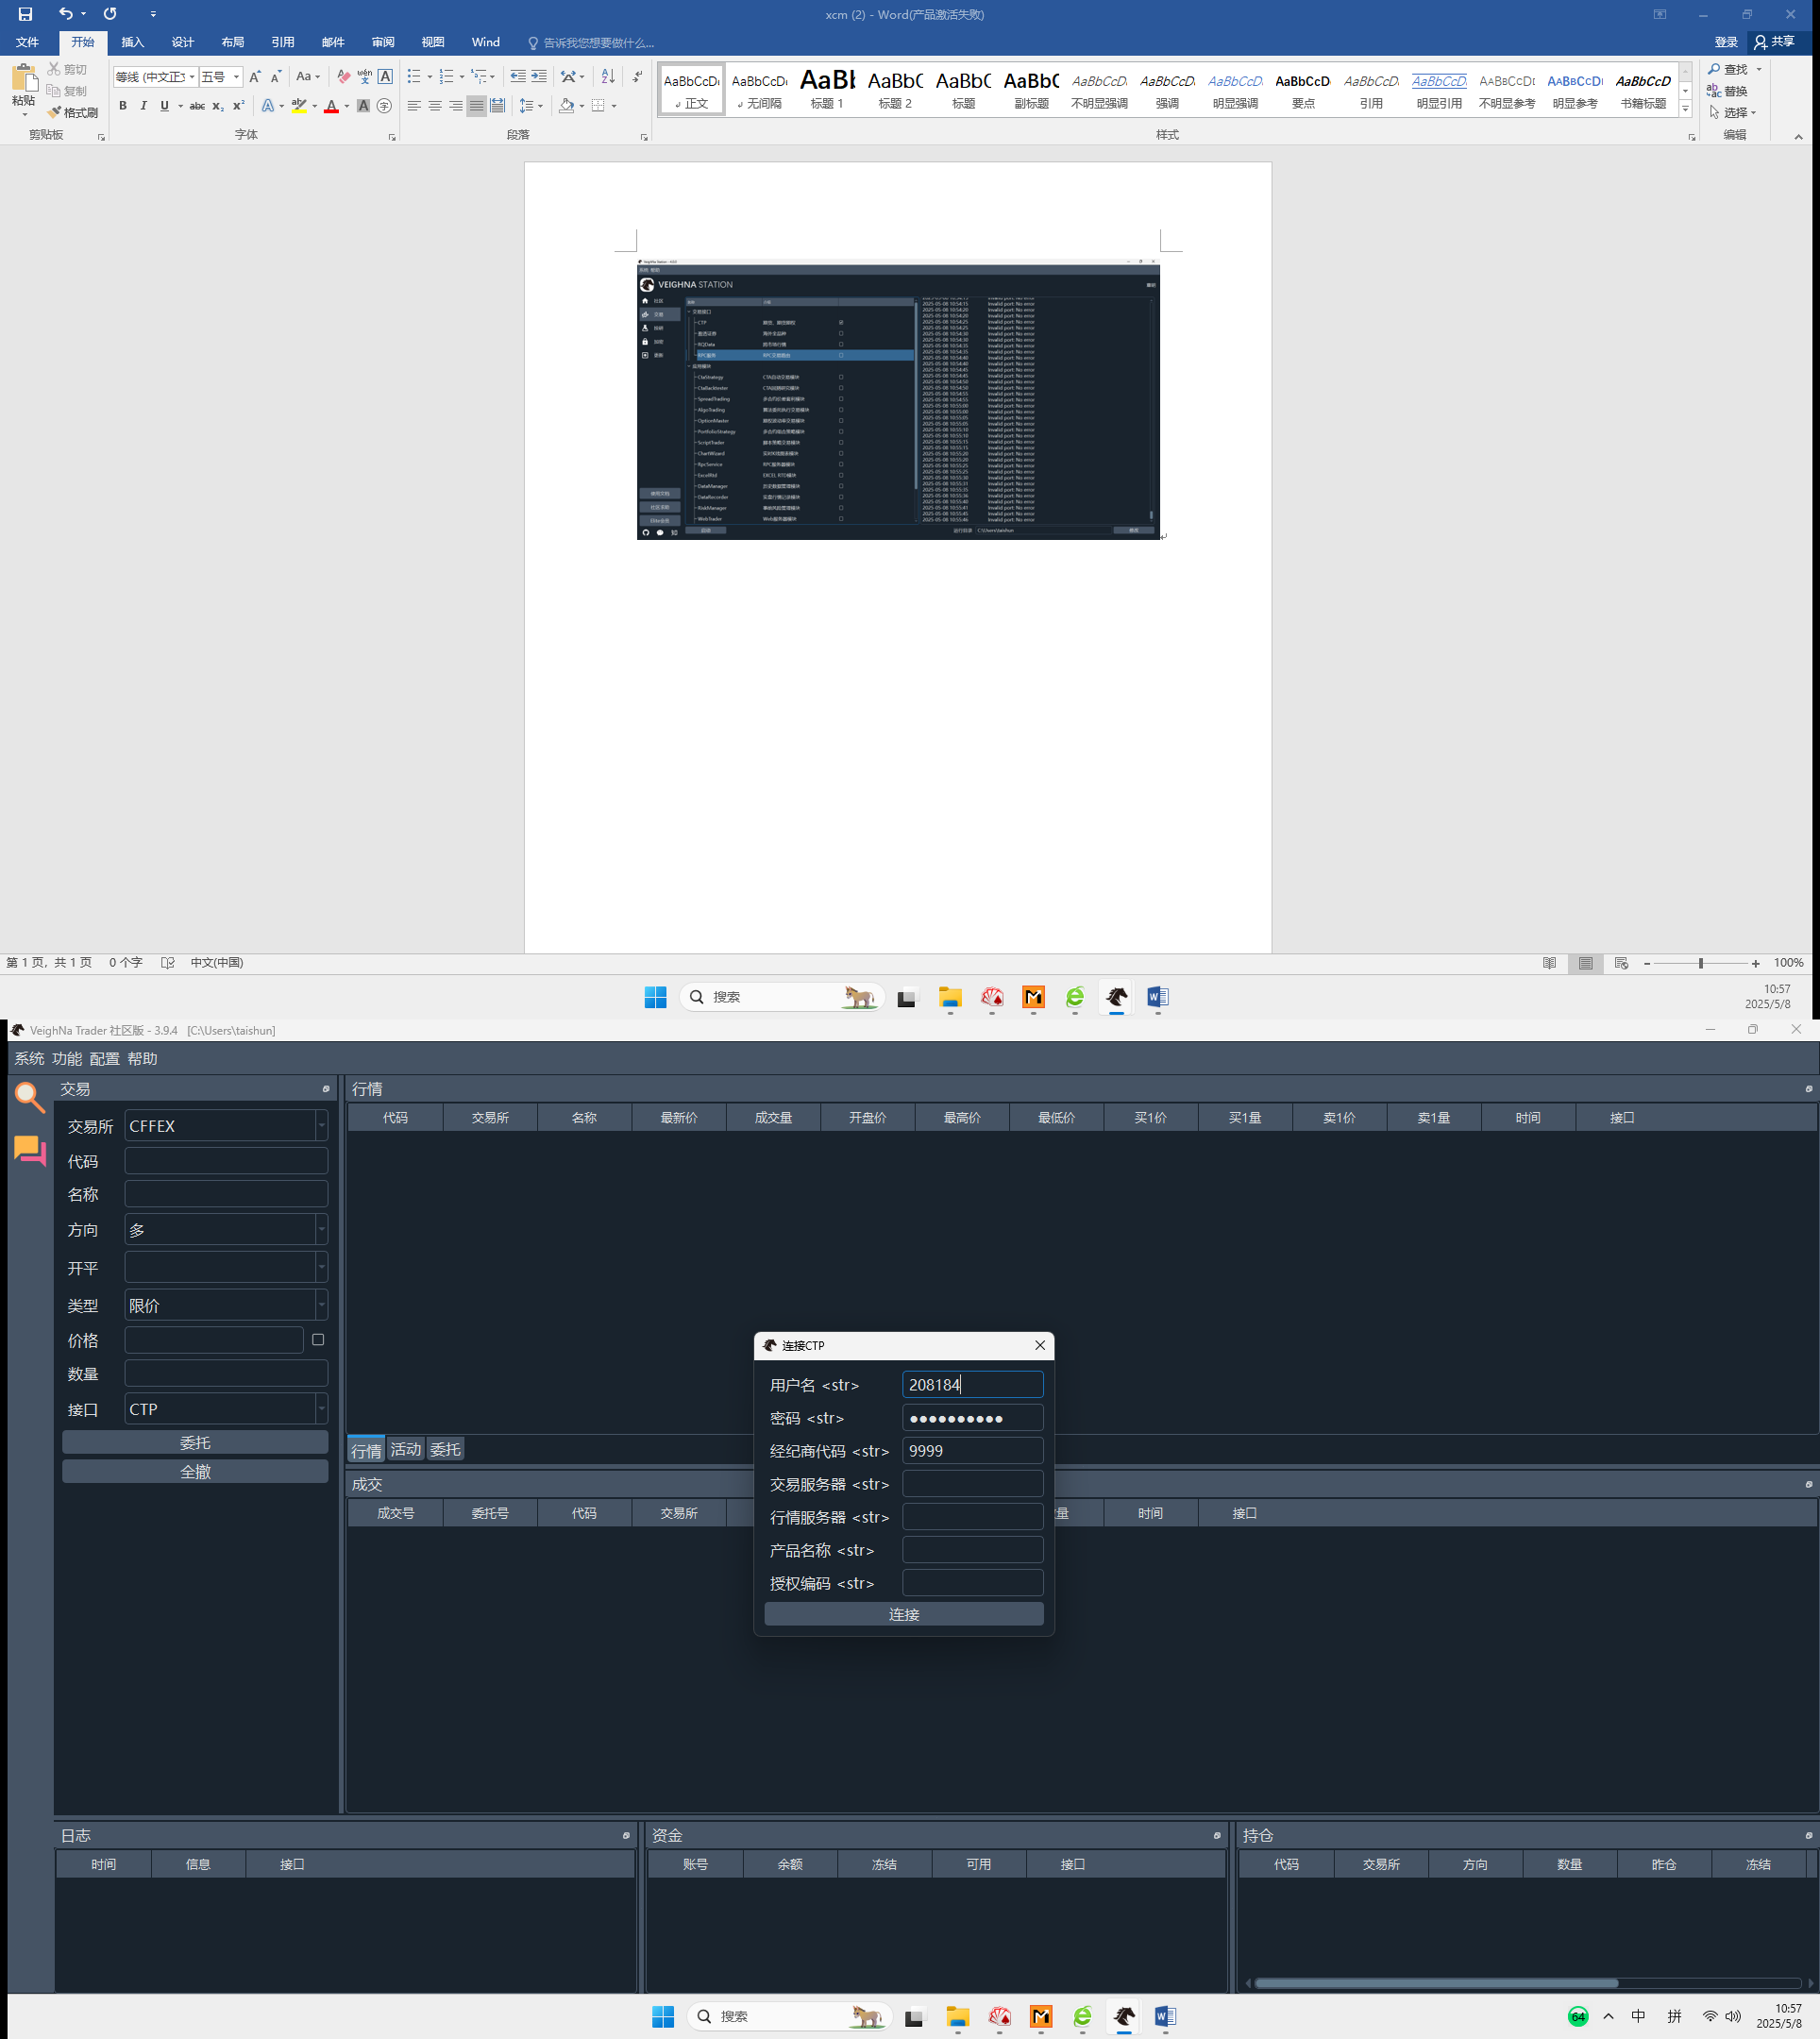1820x2039 pixels.
Task: Open the 交易所 CFFEX dropdown
Action: (x=226, y=1126)
